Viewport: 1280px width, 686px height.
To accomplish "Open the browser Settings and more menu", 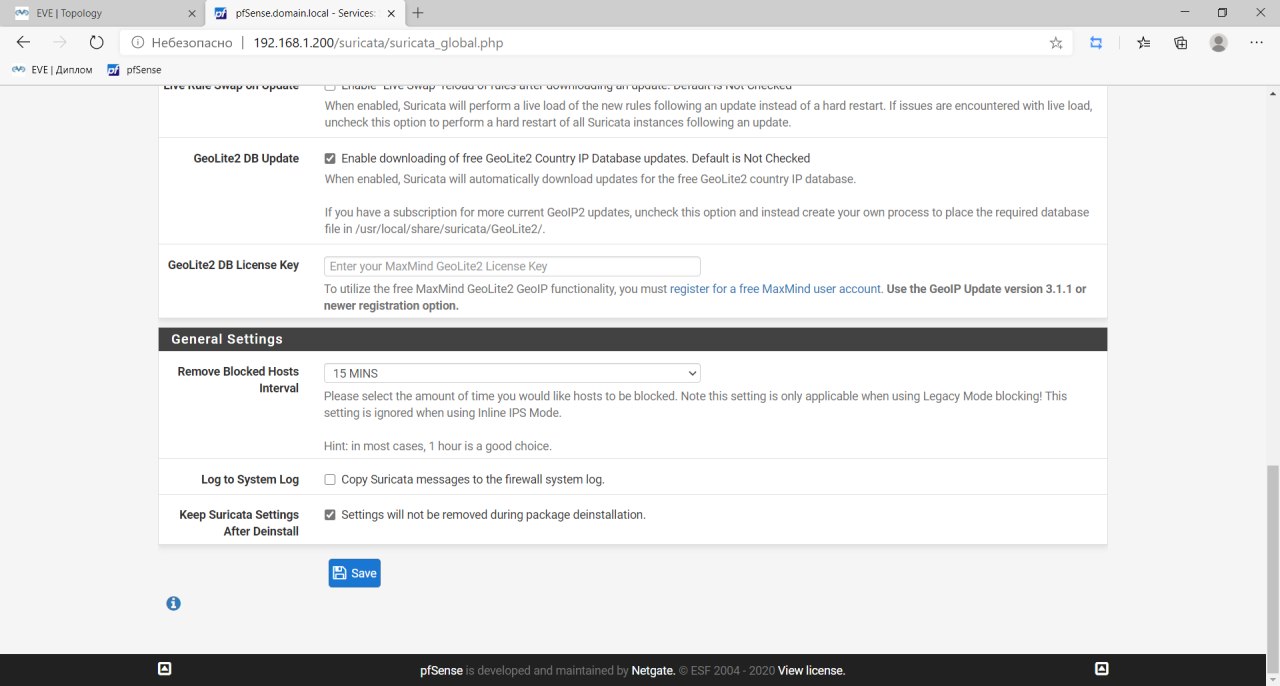I will [1256, 43].
